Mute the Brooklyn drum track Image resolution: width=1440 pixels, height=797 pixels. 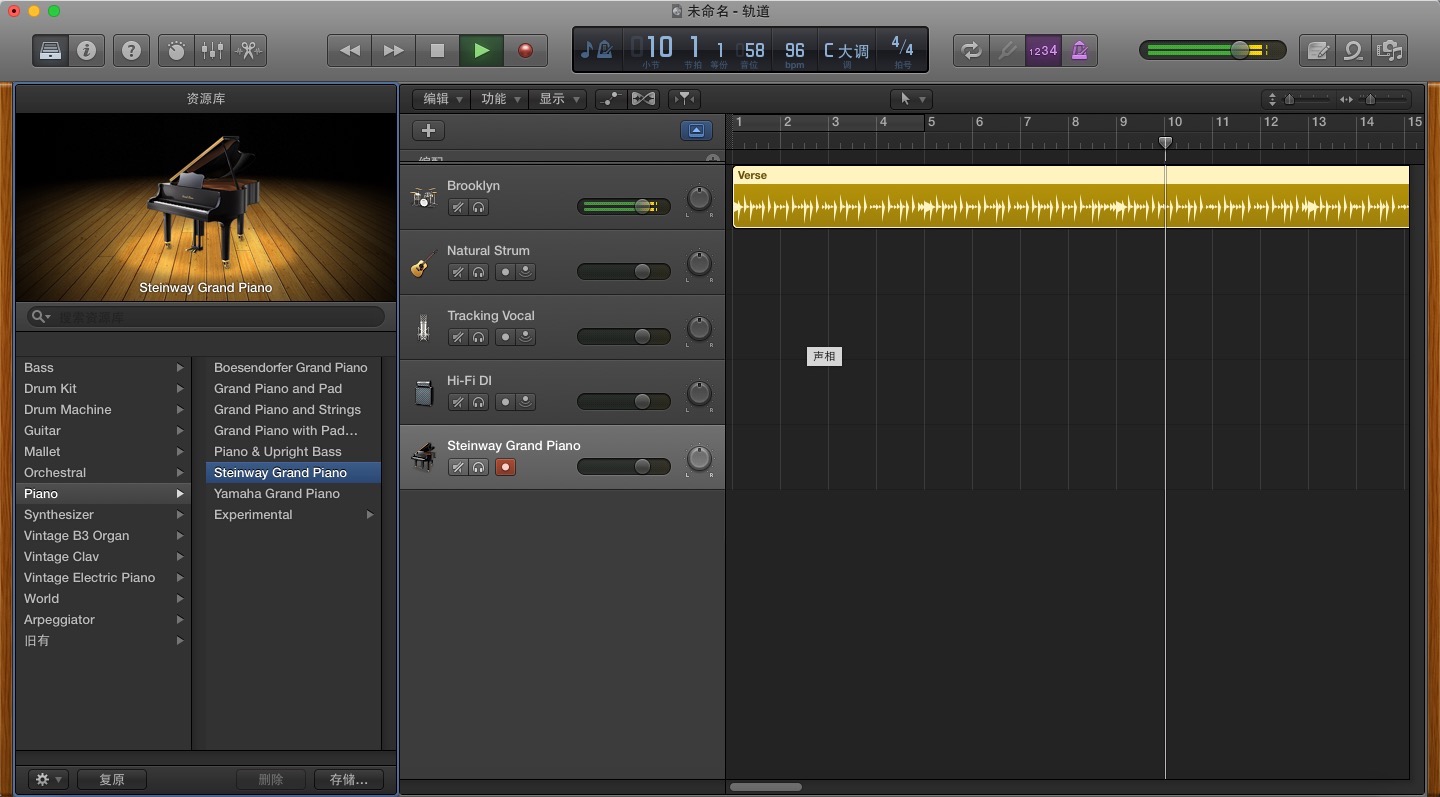(458, 207)
